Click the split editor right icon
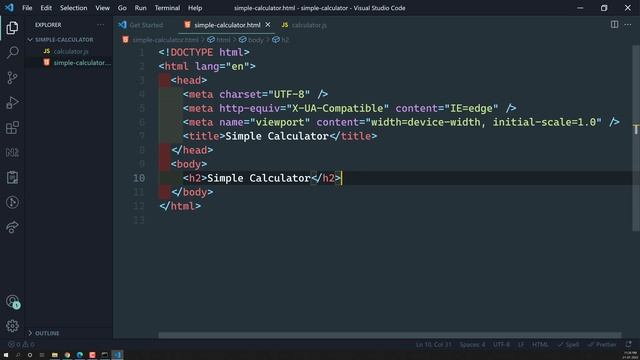This screenshot has height=360, width=640. click(614, 24)
